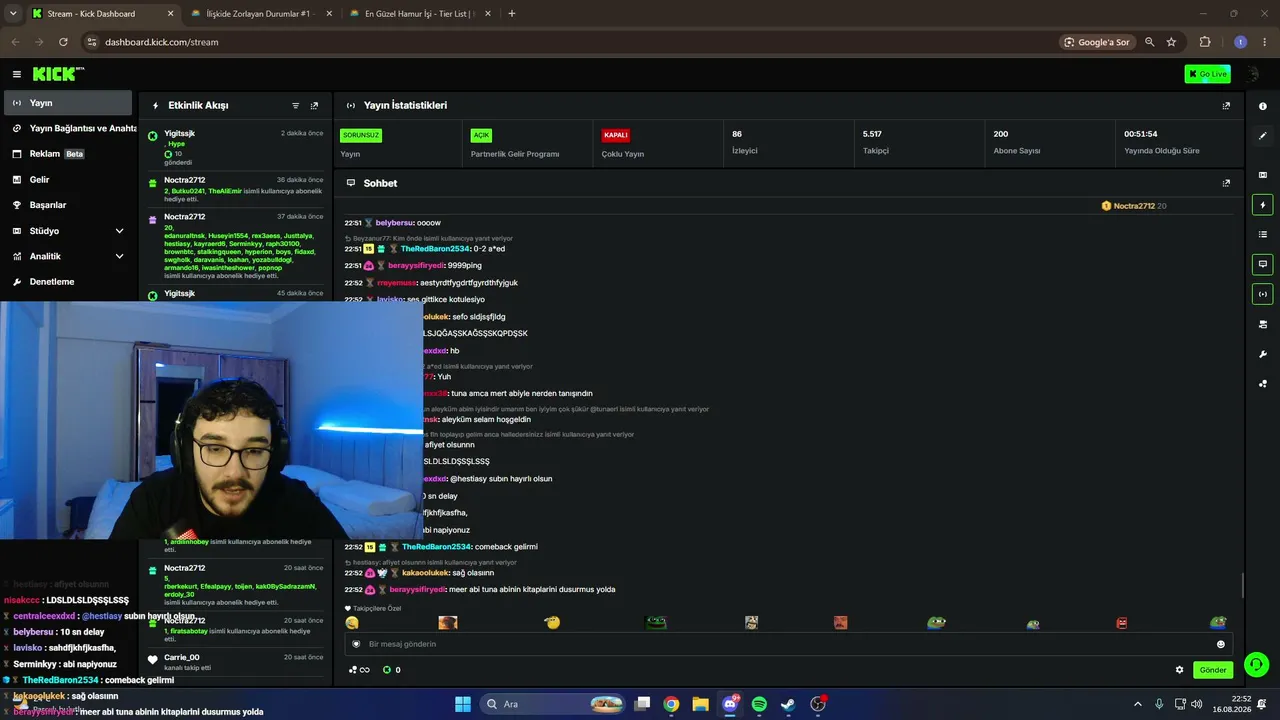Bookmark this page with star icon

(1171, 42)
